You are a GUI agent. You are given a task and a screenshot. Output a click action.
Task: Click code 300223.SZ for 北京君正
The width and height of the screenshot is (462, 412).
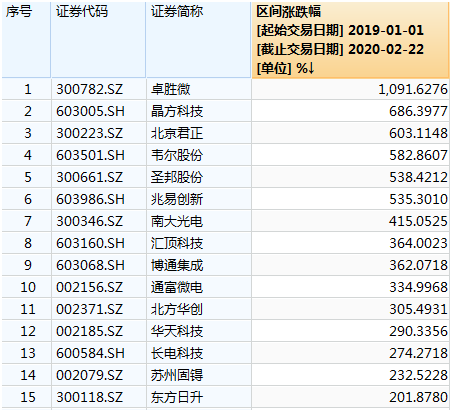point(99,133)
